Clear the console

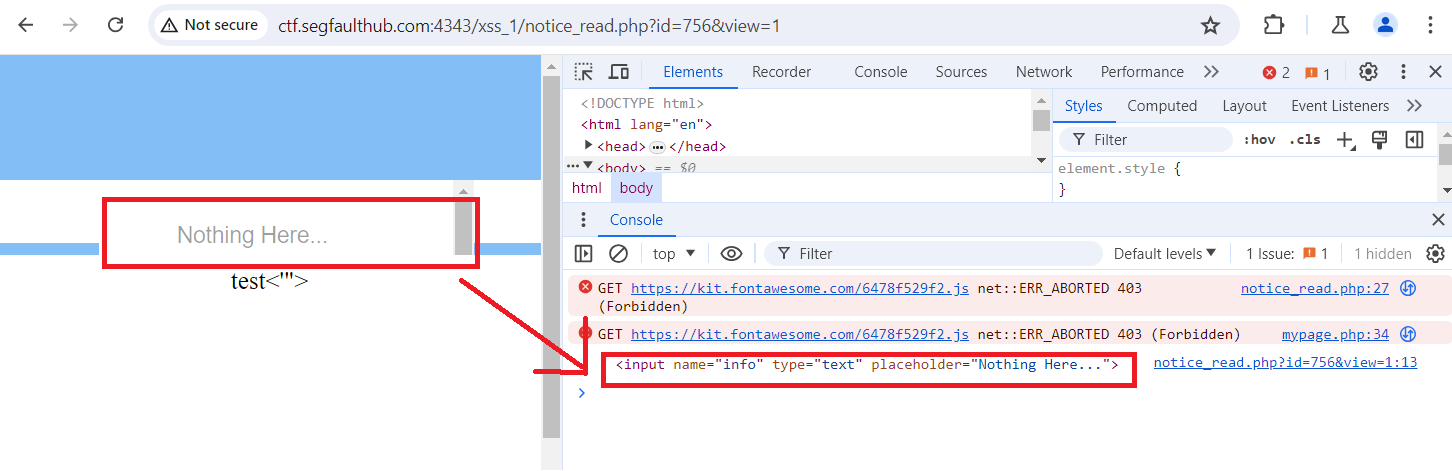[619, 254]
